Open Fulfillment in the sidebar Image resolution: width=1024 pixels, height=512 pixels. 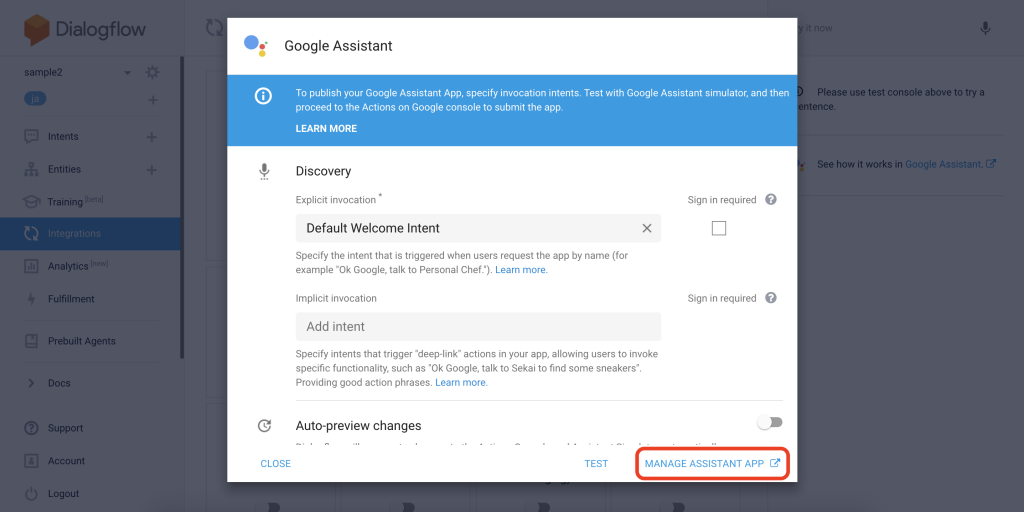tap(71, 298)
